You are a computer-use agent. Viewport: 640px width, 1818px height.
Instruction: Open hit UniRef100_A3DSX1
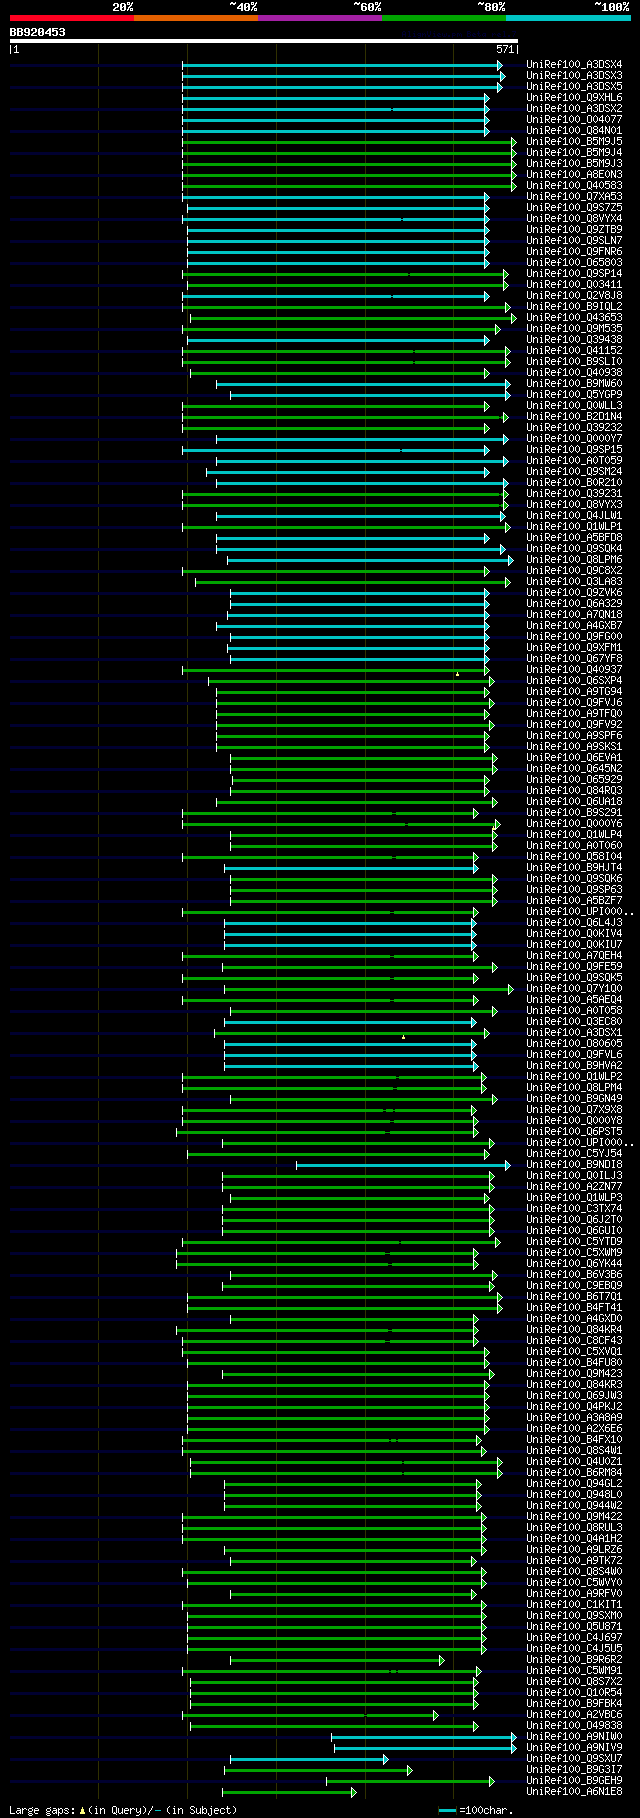574,1033
